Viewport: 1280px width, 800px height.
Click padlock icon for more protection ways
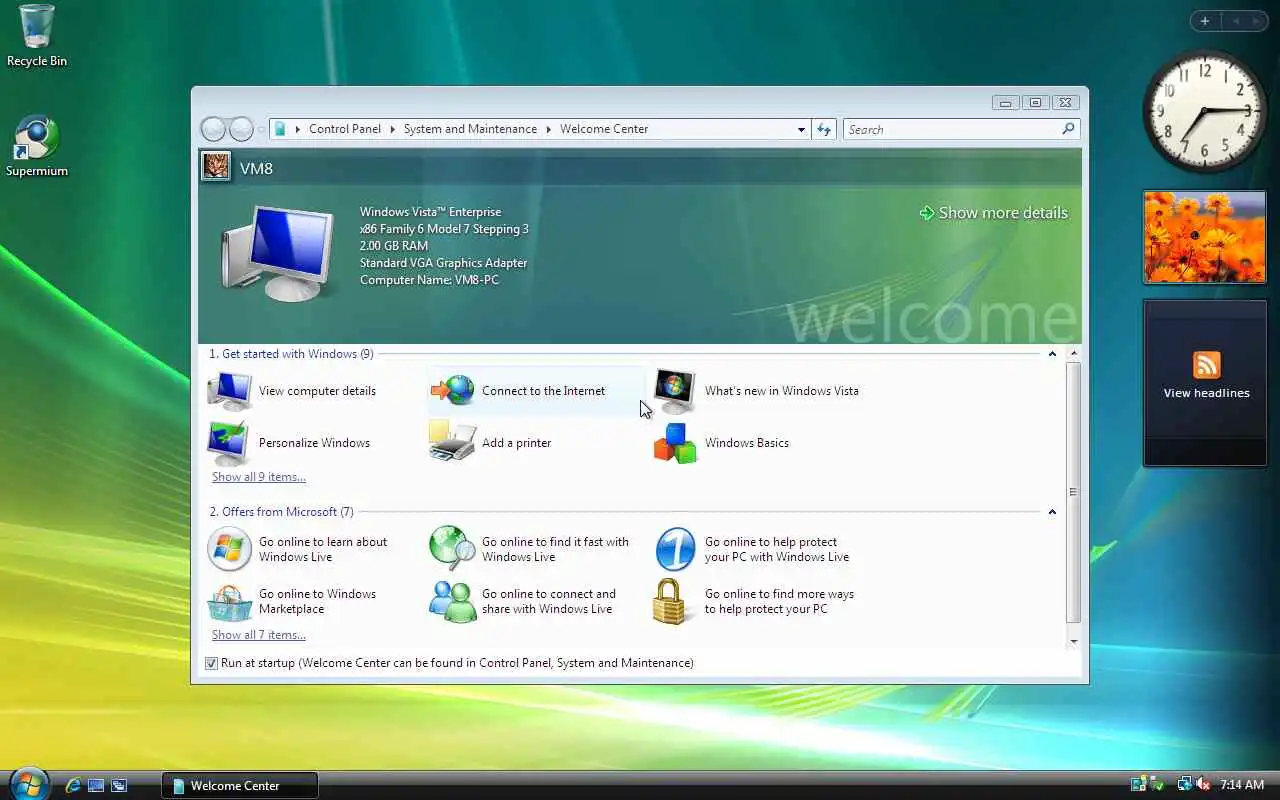point(670,601)
